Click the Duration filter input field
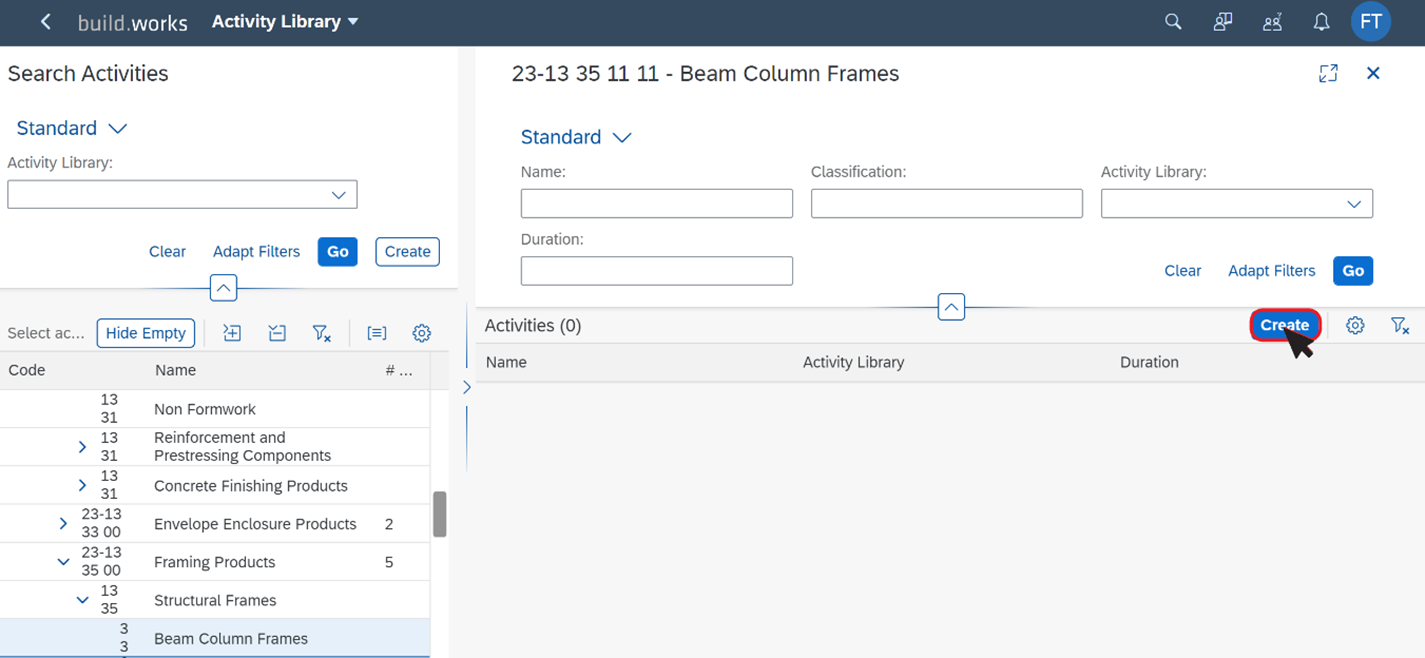 pos(657,271)
